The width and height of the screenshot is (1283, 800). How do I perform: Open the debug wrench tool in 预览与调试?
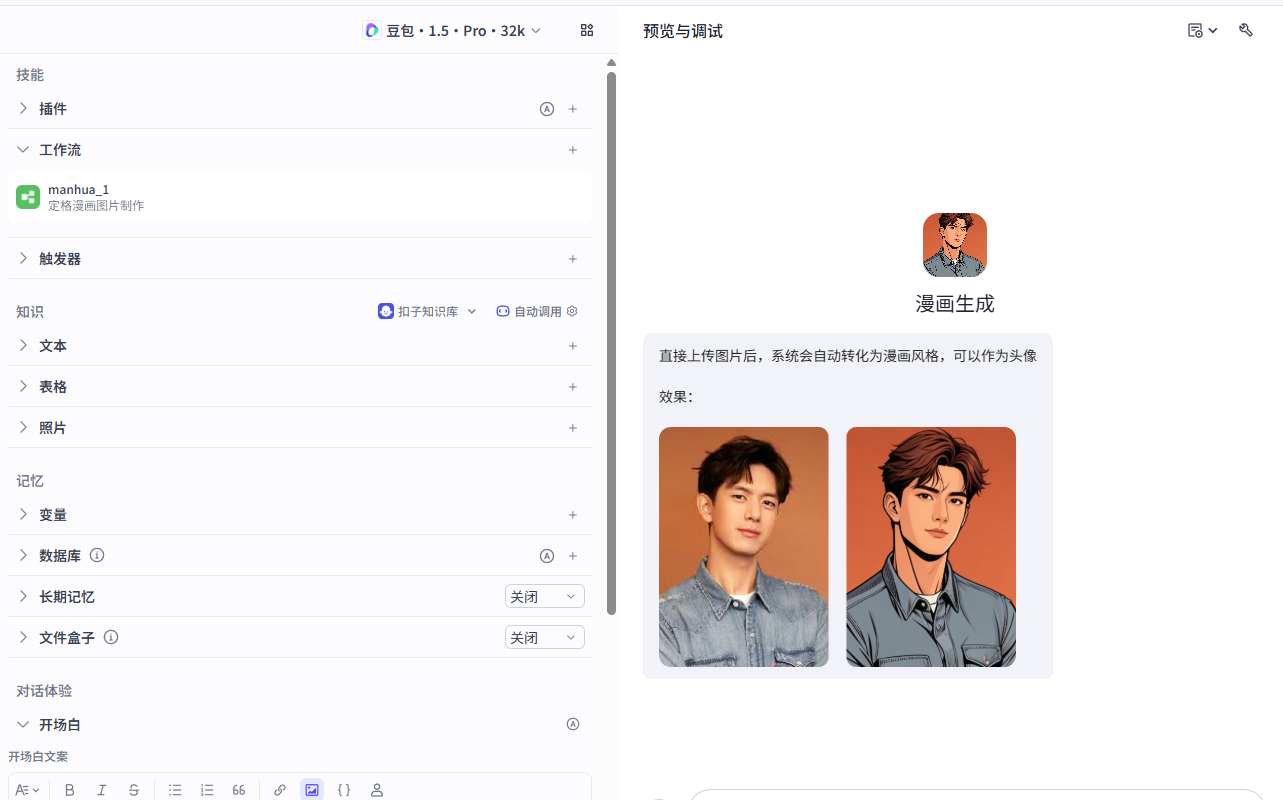tap(1246, 30)
